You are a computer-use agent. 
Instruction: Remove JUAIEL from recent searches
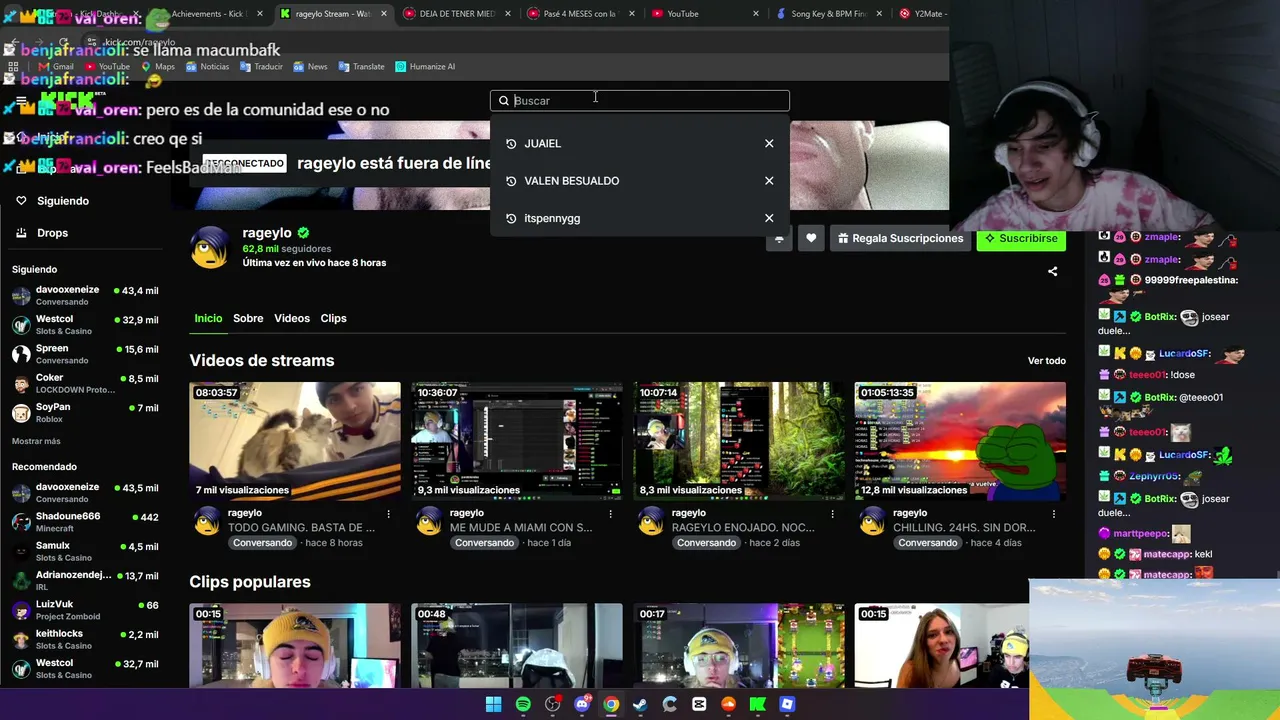[x=769, y=144]
